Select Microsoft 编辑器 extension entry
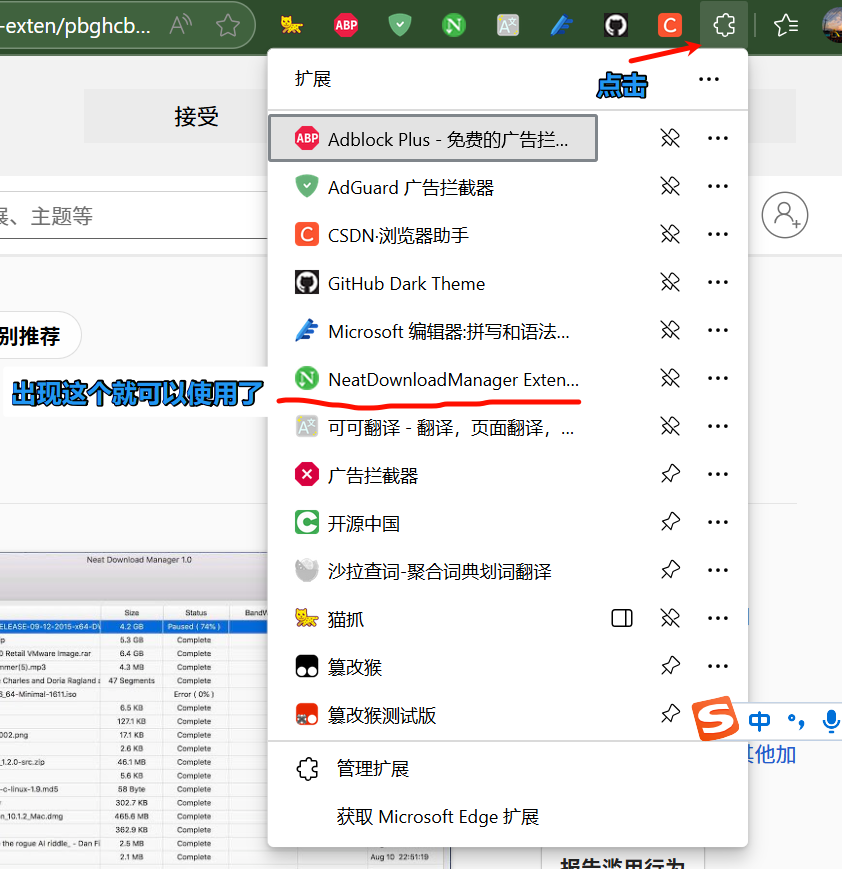Screen dimensions: 842x869 pyautogui.click(x=433, y=331)
